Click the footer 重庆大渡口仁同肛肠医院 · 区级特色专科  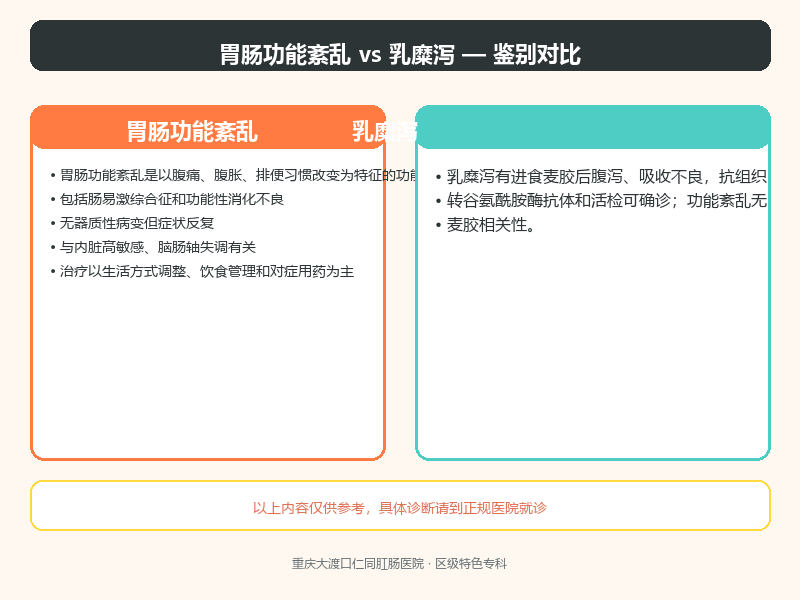point(399,564)
